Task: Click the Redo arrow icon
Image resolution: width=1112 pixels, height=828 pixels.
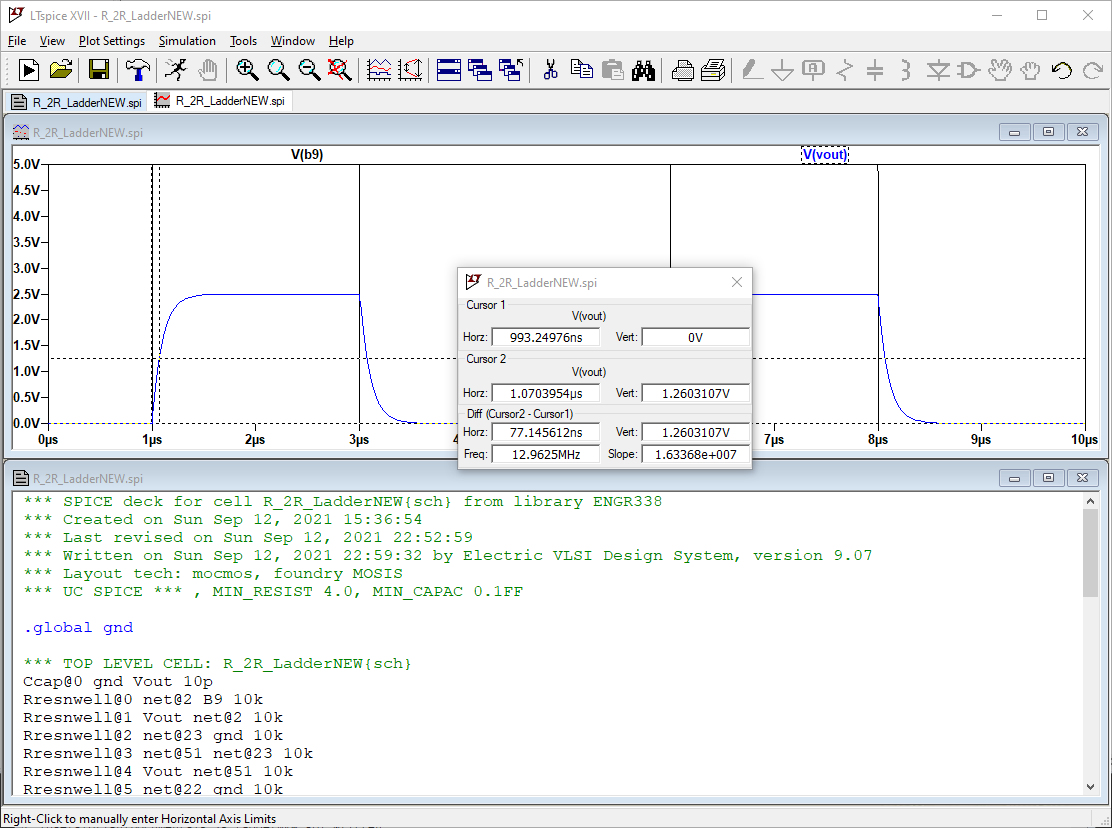Action: tap(1093, 69)
